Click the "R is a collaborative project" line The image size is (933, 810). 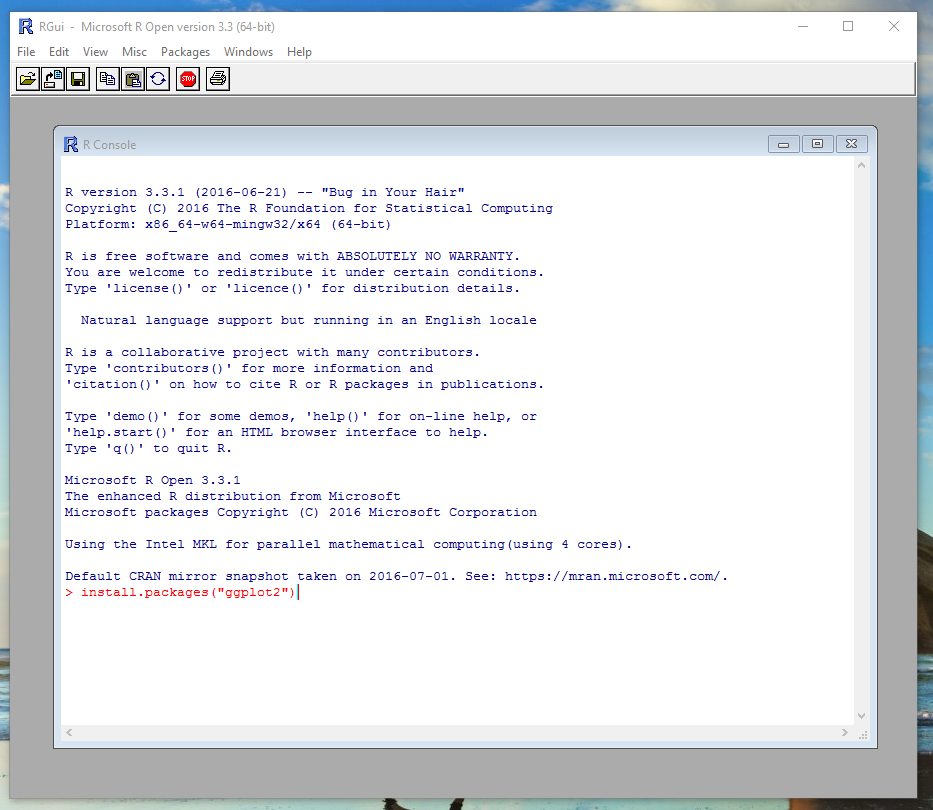(273, 352)
